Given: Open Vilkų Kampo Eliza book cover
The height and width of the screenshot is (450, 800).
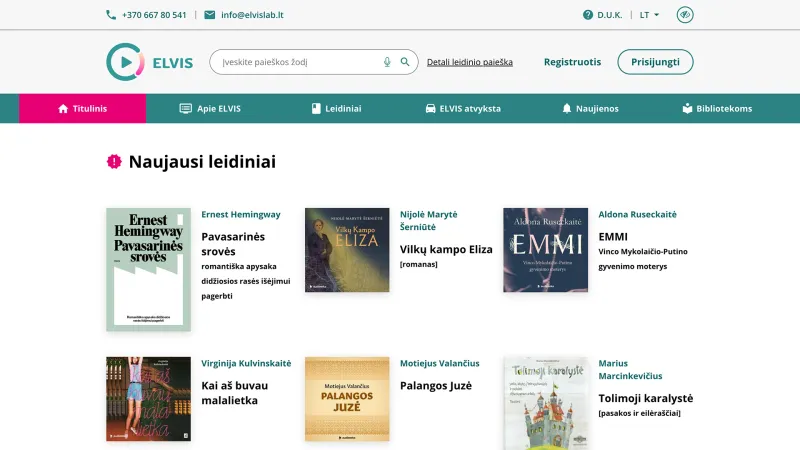Looking at the screenshot, I should (347, 250).
